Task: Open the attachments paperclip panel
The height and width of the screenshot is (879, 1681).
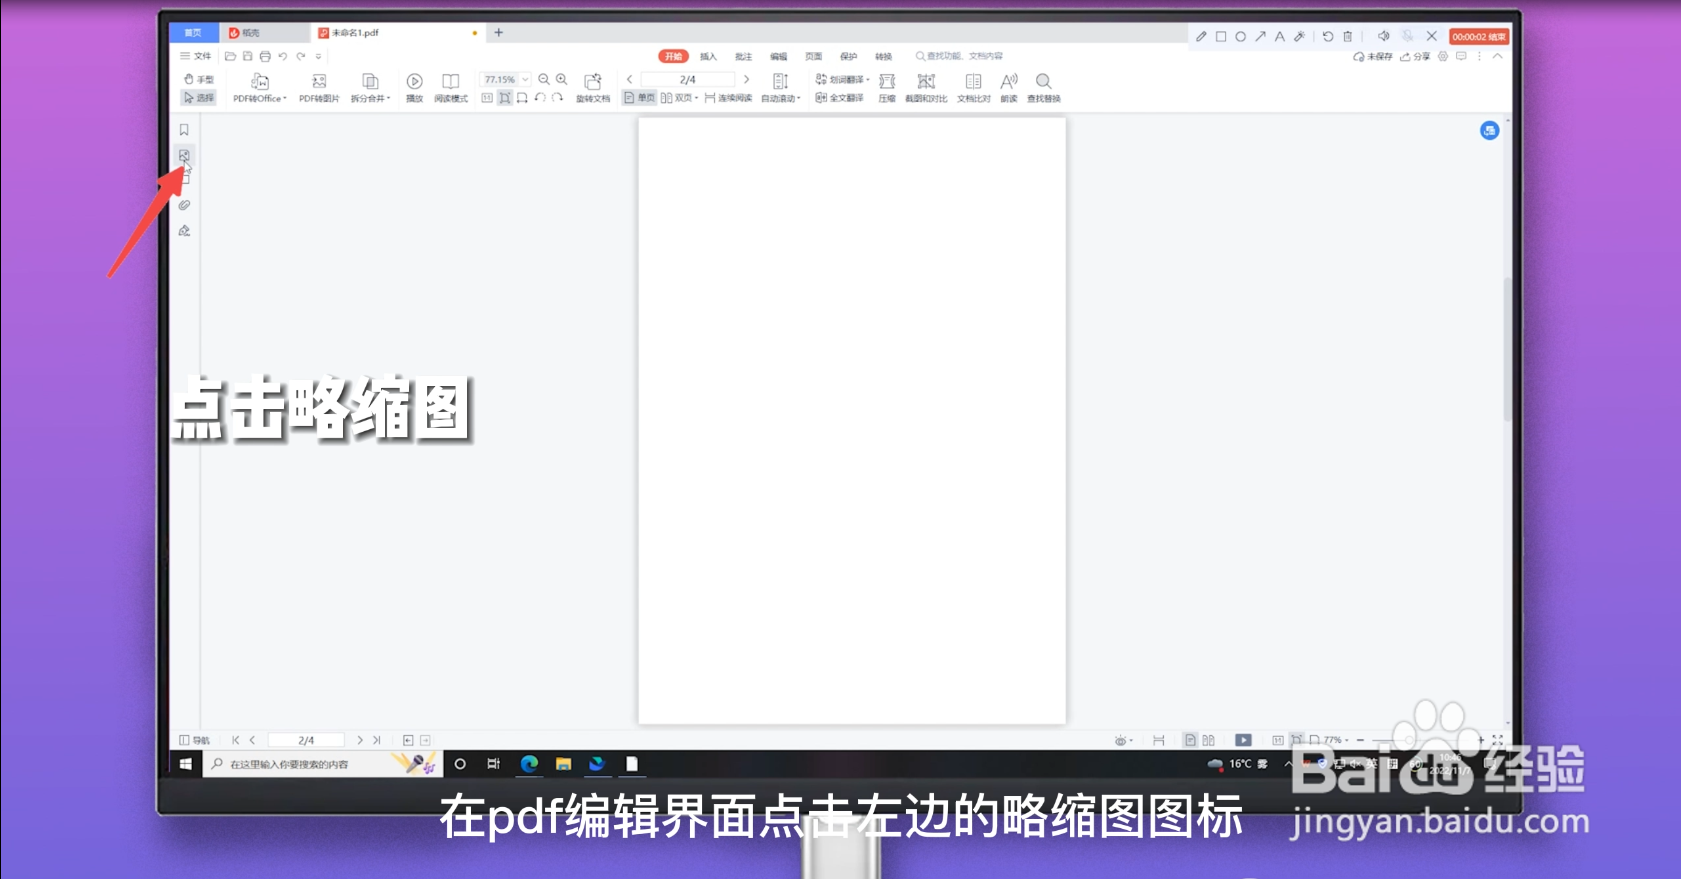Action: point(184,205)
